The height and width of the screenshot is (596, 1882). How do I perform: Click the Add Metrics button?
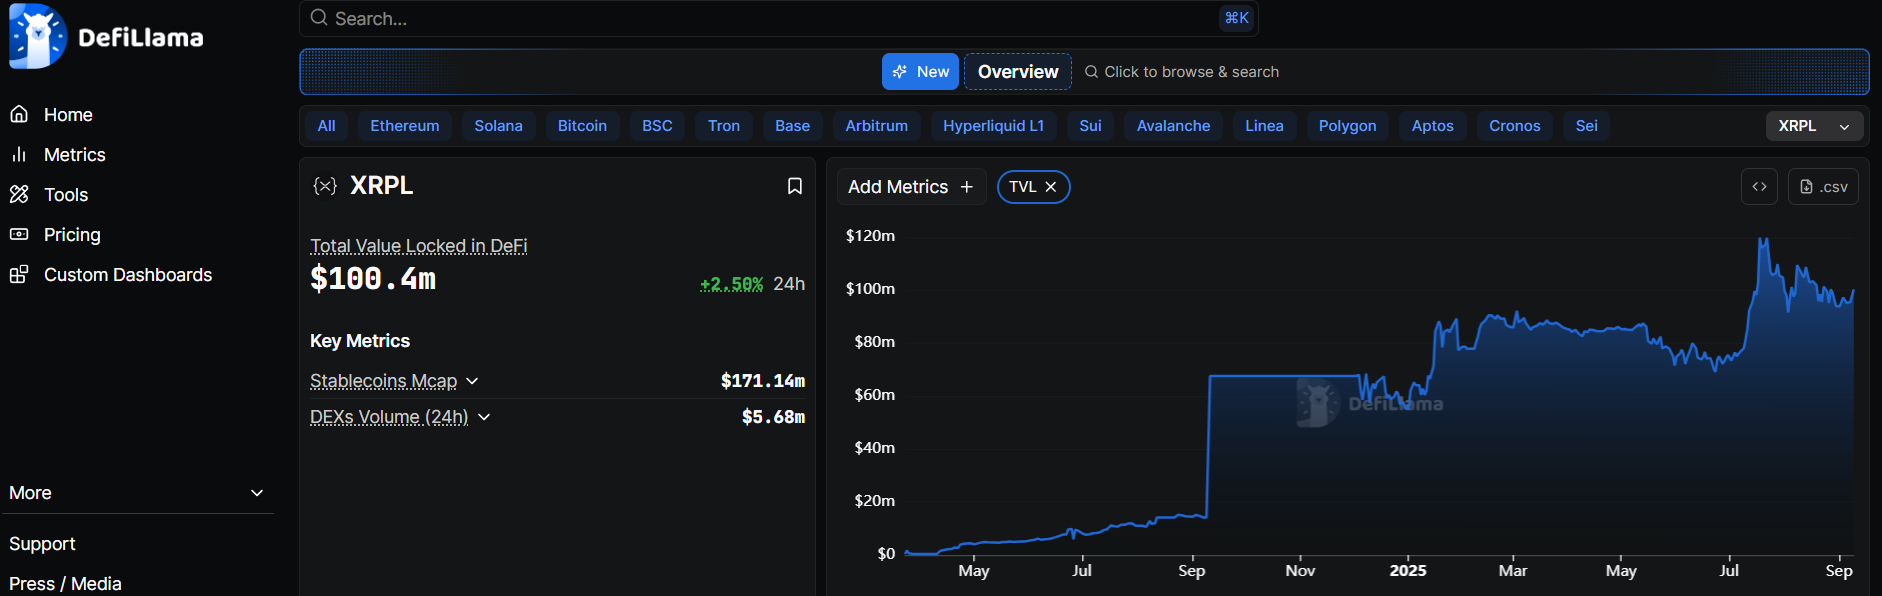[x=910, y=187]
